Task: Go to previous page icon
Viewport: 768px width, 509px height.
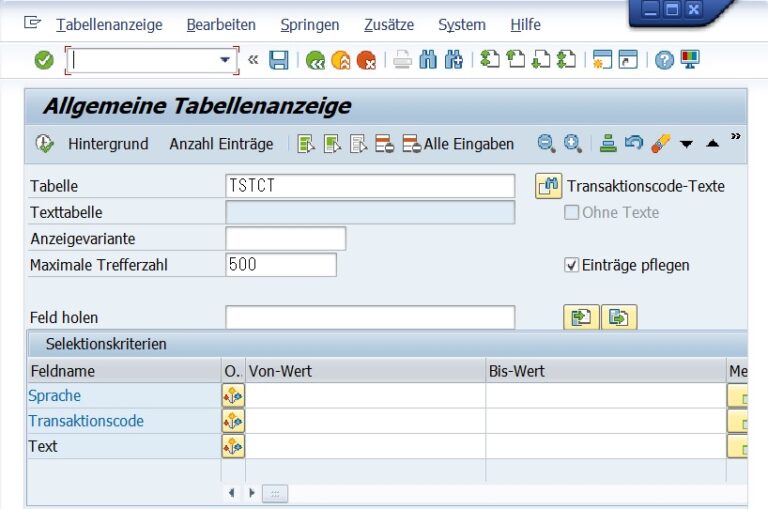Action: pos(516,59)
